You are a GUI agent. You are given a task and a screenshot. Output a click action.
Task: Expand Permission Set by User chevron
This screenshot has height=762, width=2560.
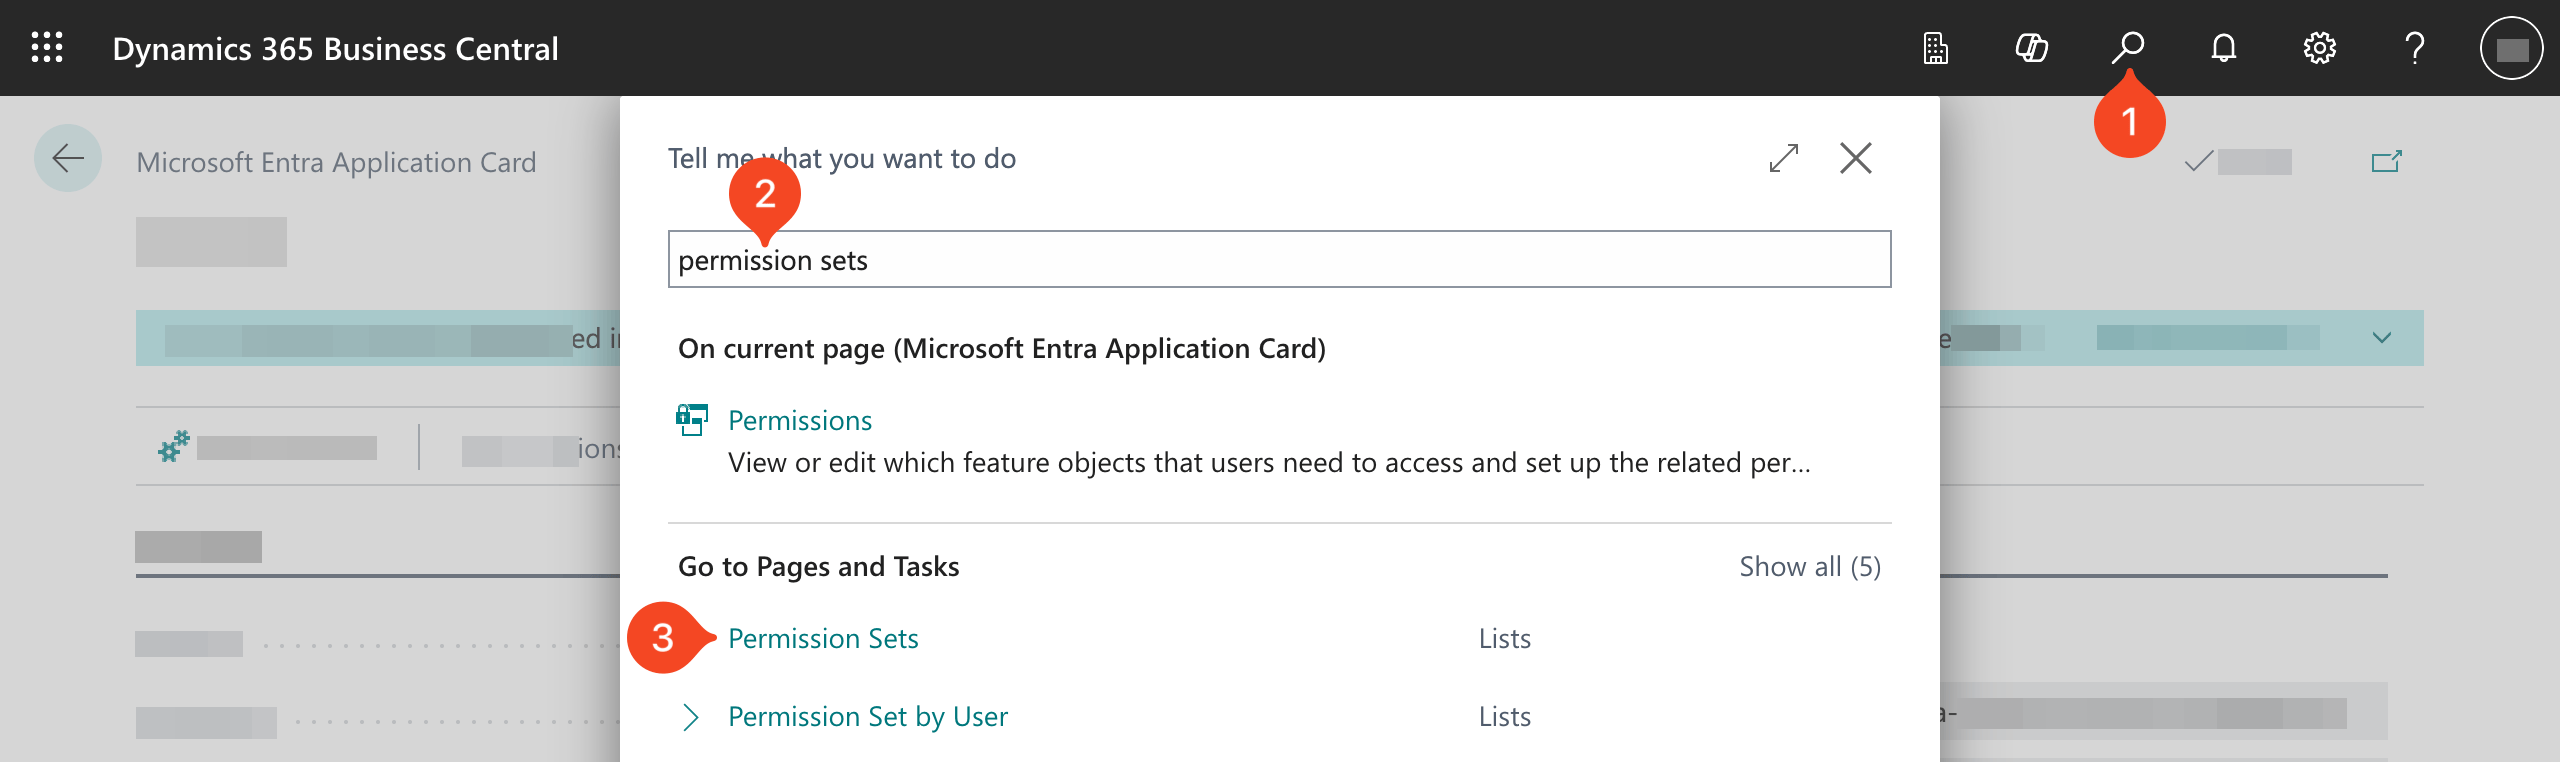tap(690, 717)
